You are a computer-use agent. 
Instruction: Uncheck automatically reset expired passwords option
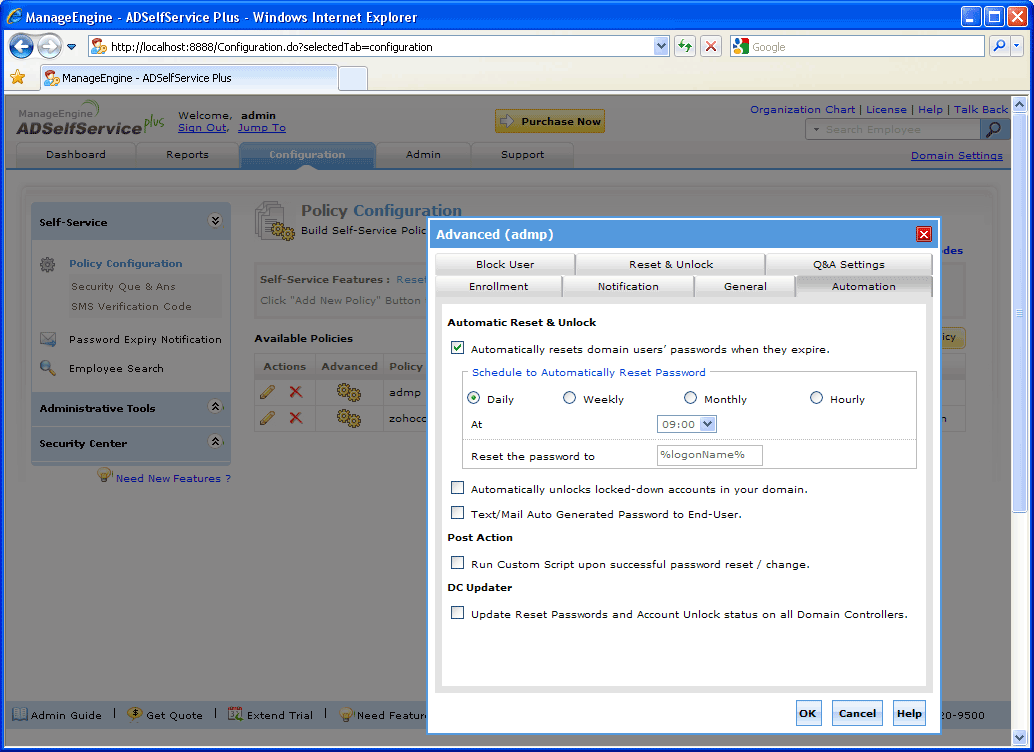[458, 348]
